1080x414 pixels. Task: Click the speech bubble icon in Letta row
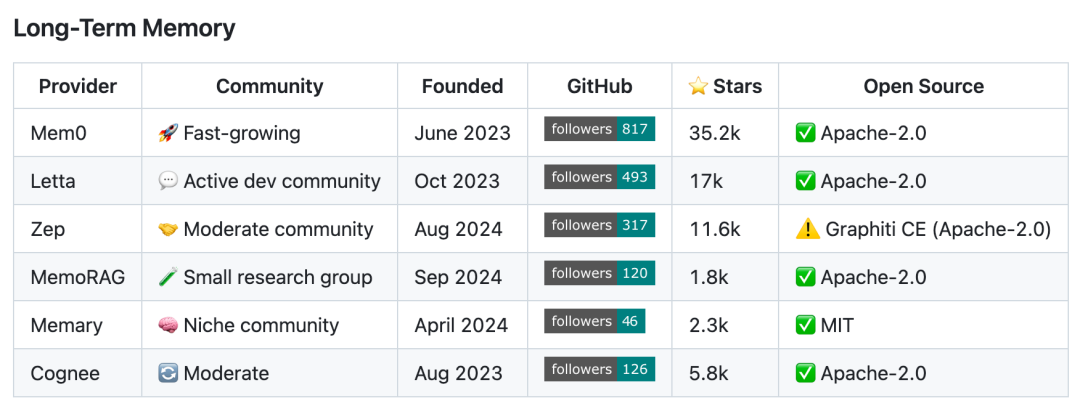coord(168,181)
